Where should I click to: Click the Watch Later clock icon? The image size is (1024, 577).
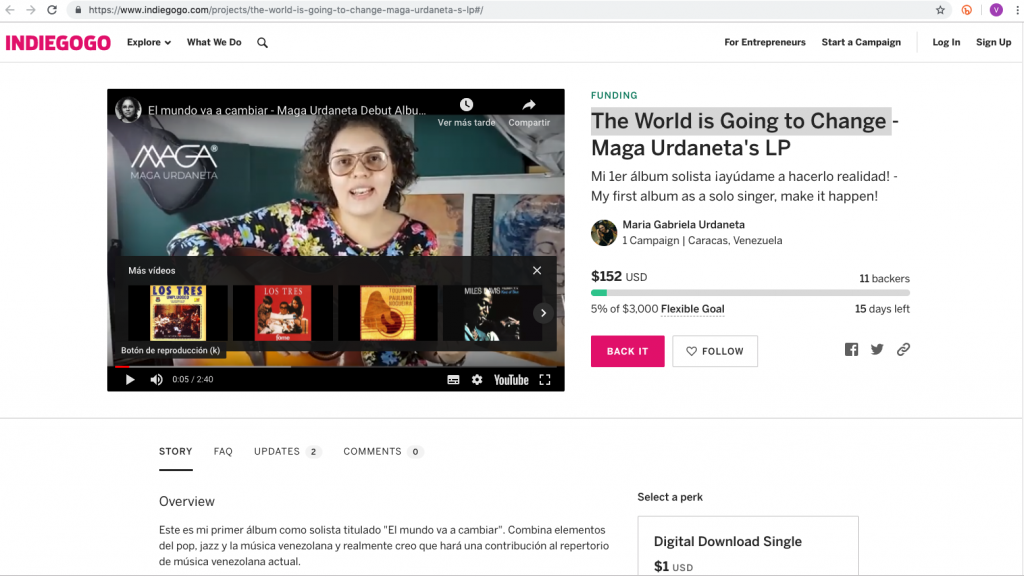pos(466,105)
